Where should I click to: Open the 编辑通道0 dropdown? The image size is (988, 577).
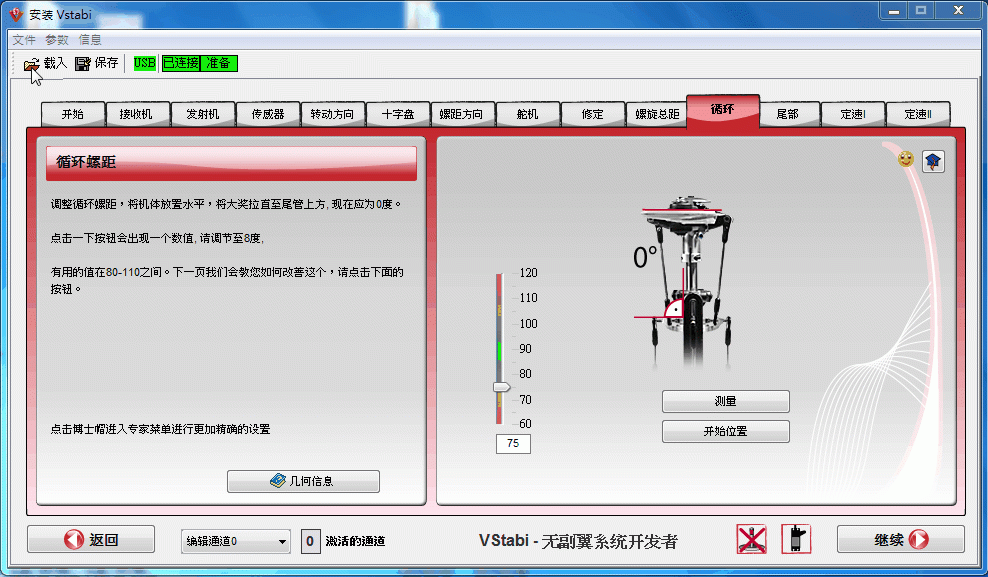pyautogui.click(x=236, y=541)
